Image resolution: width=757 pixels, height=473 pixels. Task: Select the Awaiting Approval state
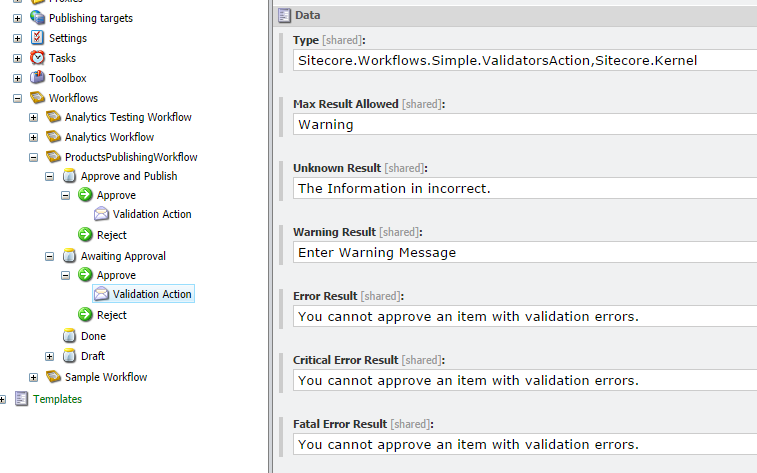pyautogui.click(x=123, y=256)
